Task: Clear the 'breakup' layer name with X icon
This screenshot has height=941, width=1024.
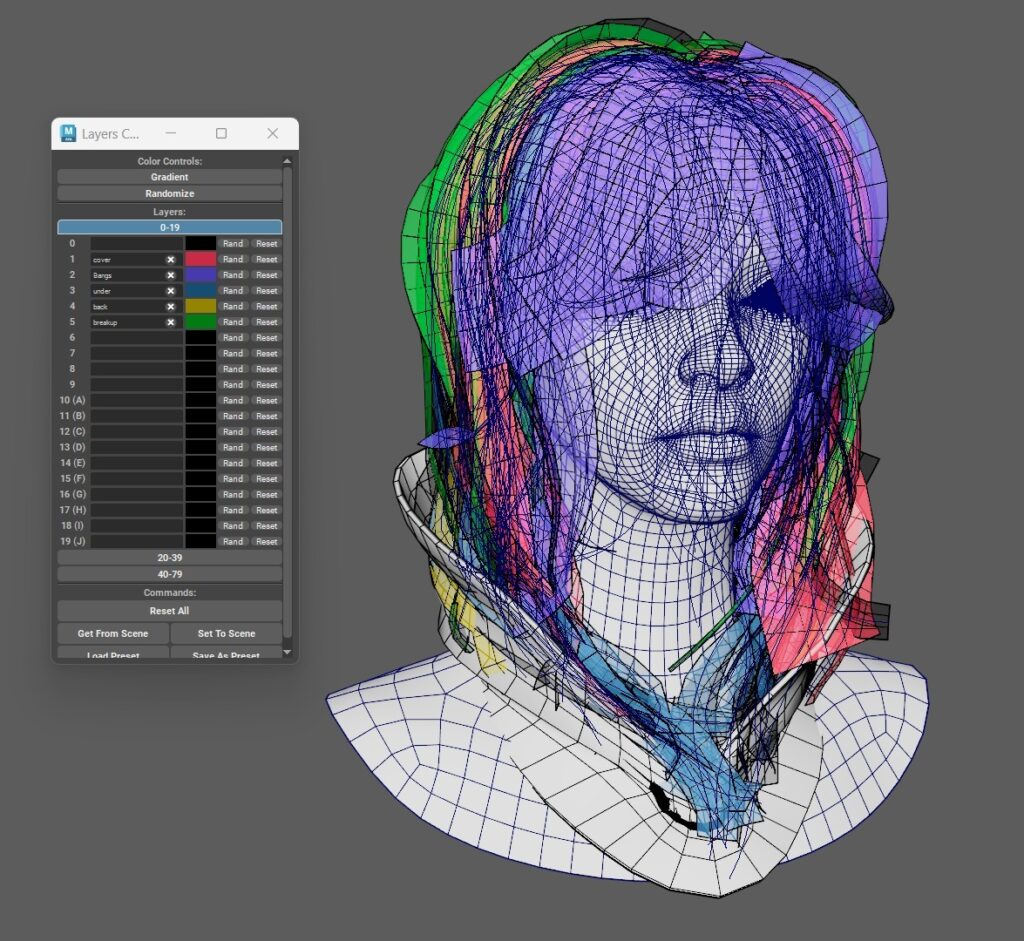Action: [170, 322]
